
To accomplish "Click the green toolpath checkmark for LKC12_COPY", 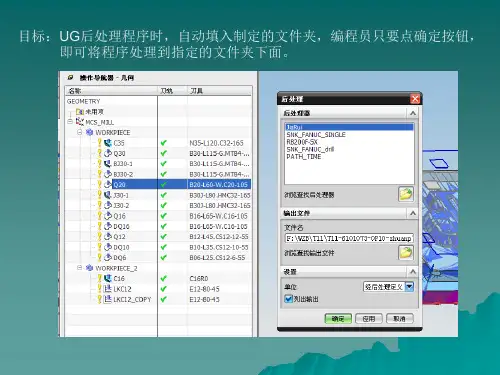I will pyautogui.click(x=164, y=299).
